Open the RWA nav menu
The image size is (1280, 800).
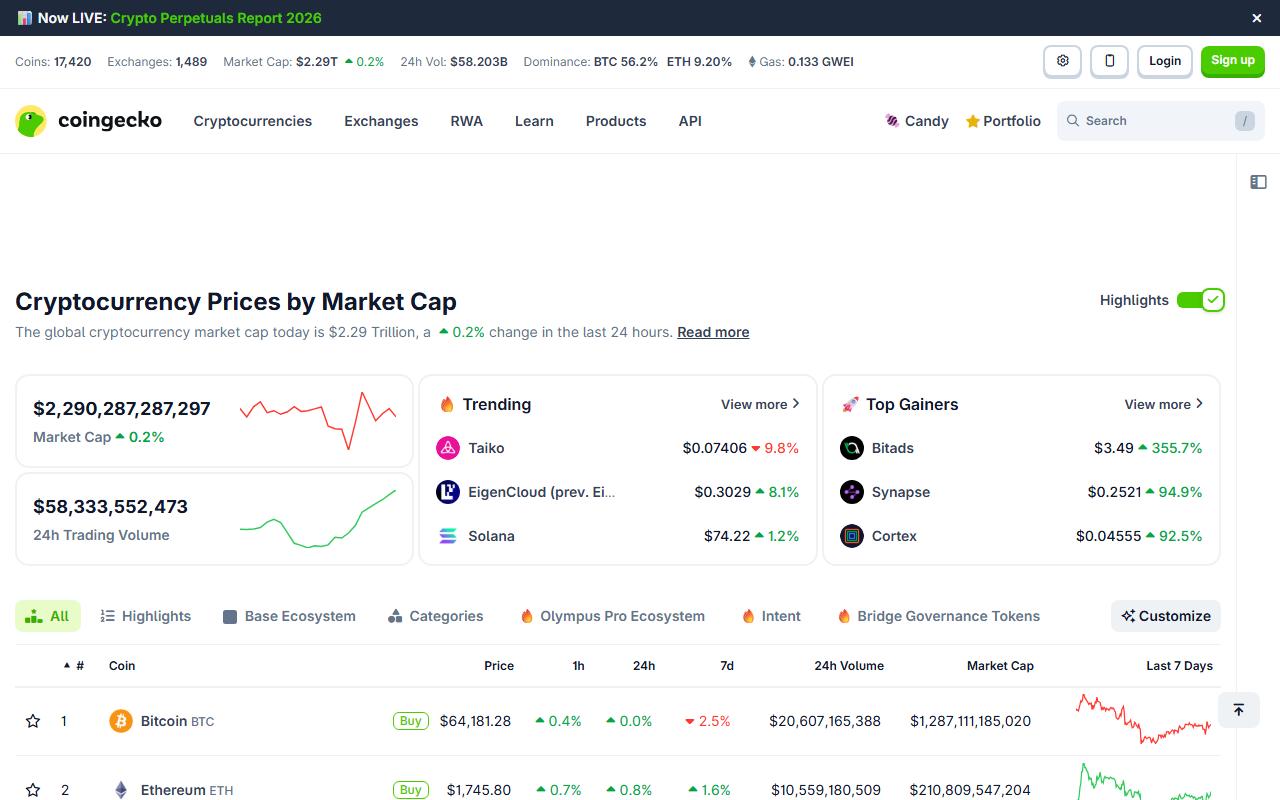pyautogui.click(x=466, y=121)
